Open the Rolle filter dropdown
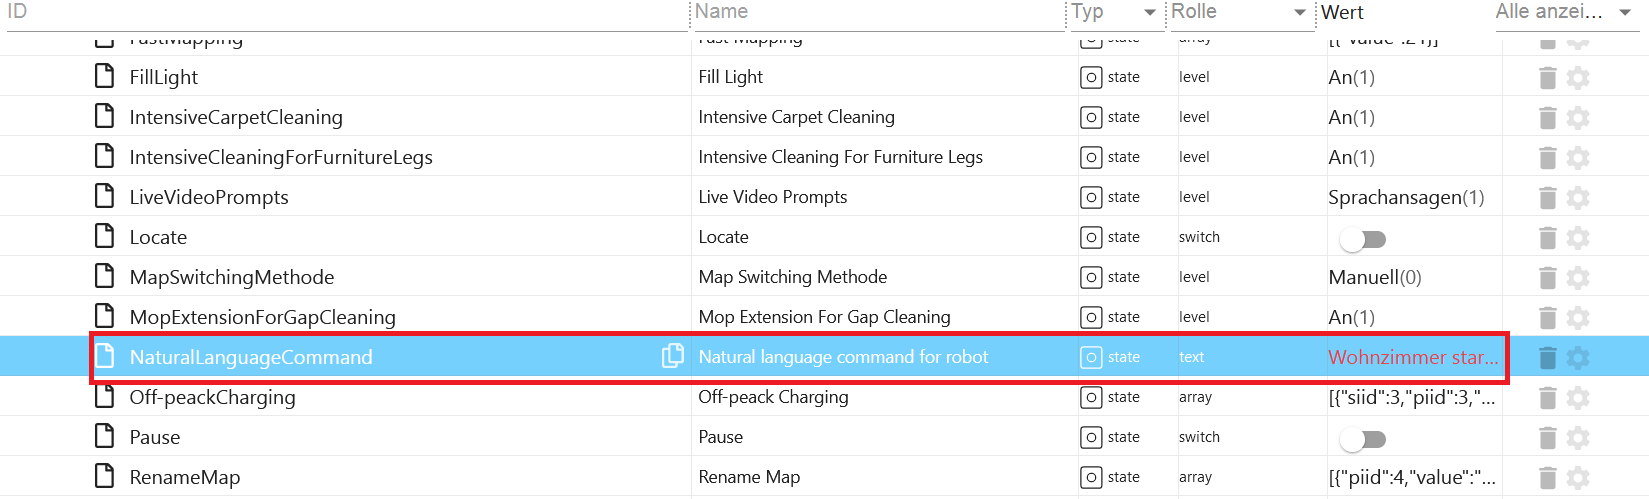Viewport: 1649px width, 499px height. (1300, 13)
